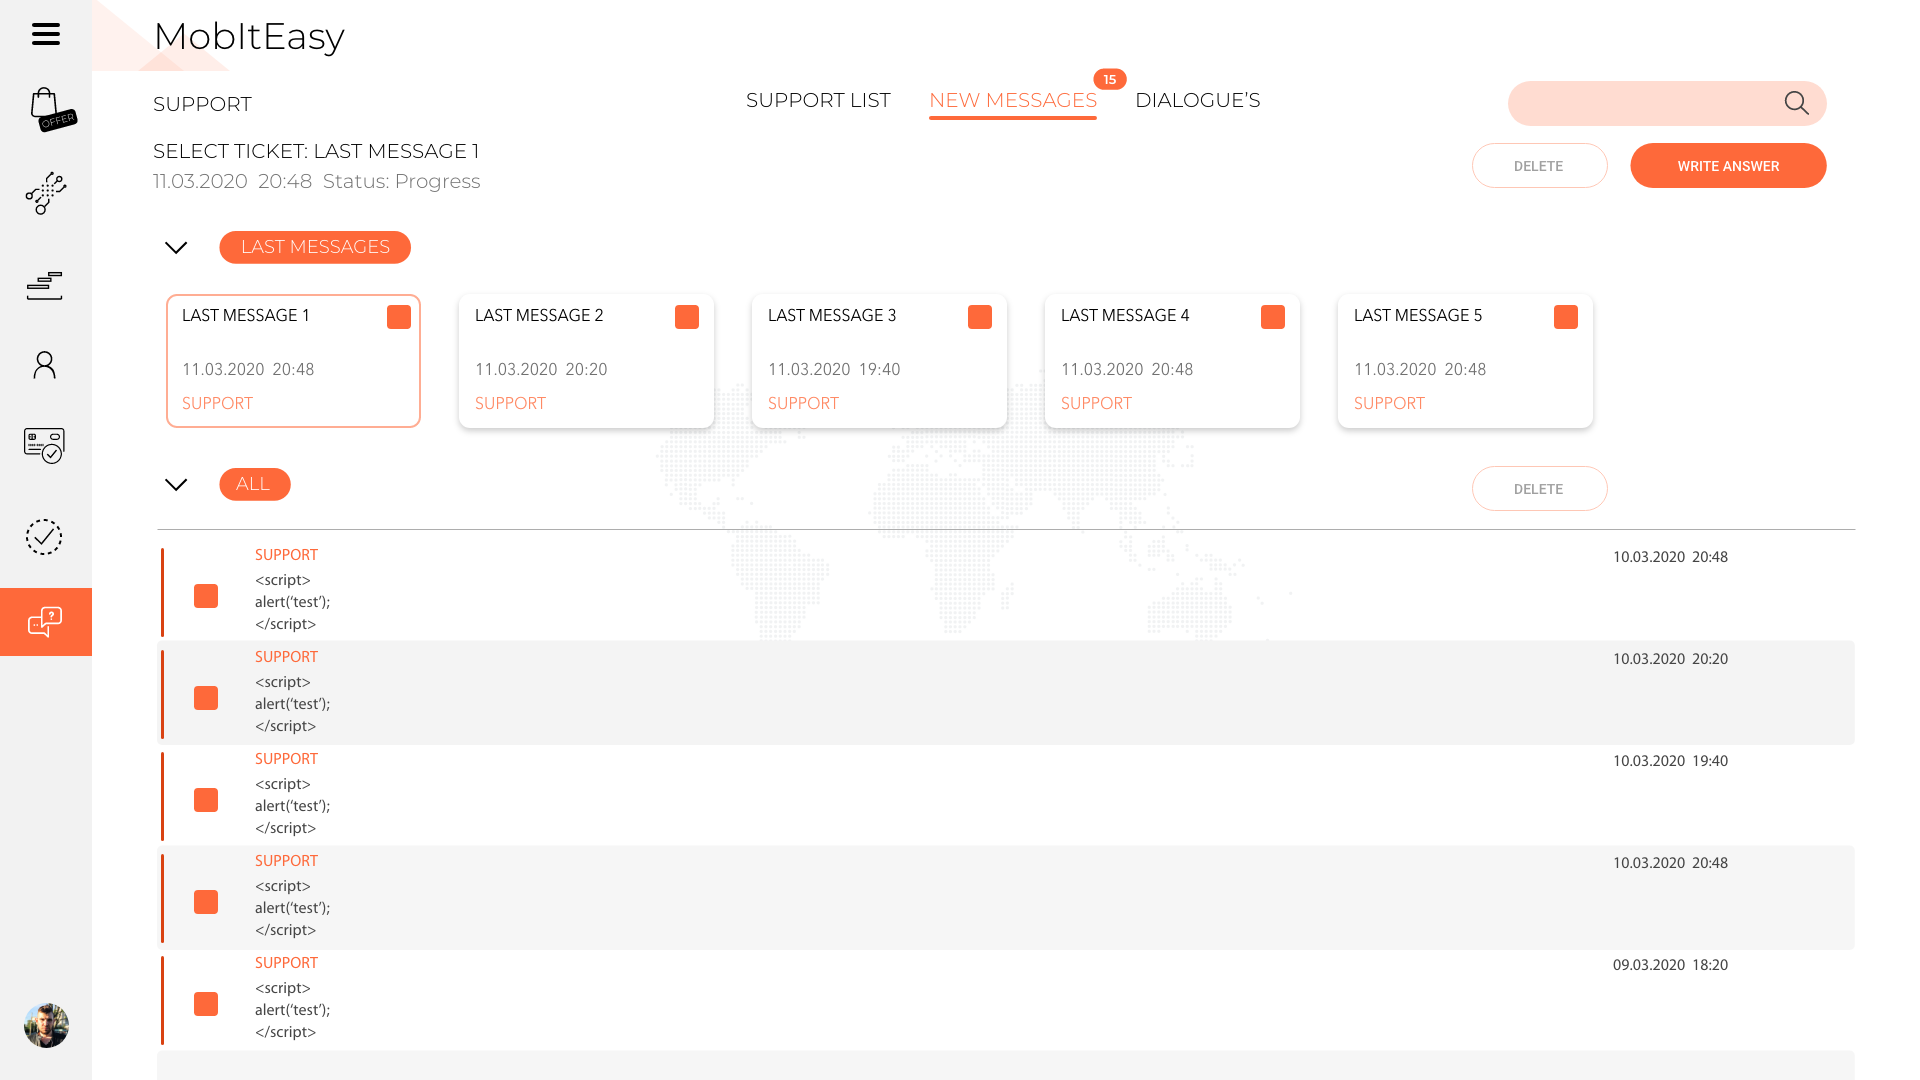Image resolution: width=1920 pixels, height=1080 pixels.
Task: Collapse the All section chevron
Action: (x=176, y=485)
